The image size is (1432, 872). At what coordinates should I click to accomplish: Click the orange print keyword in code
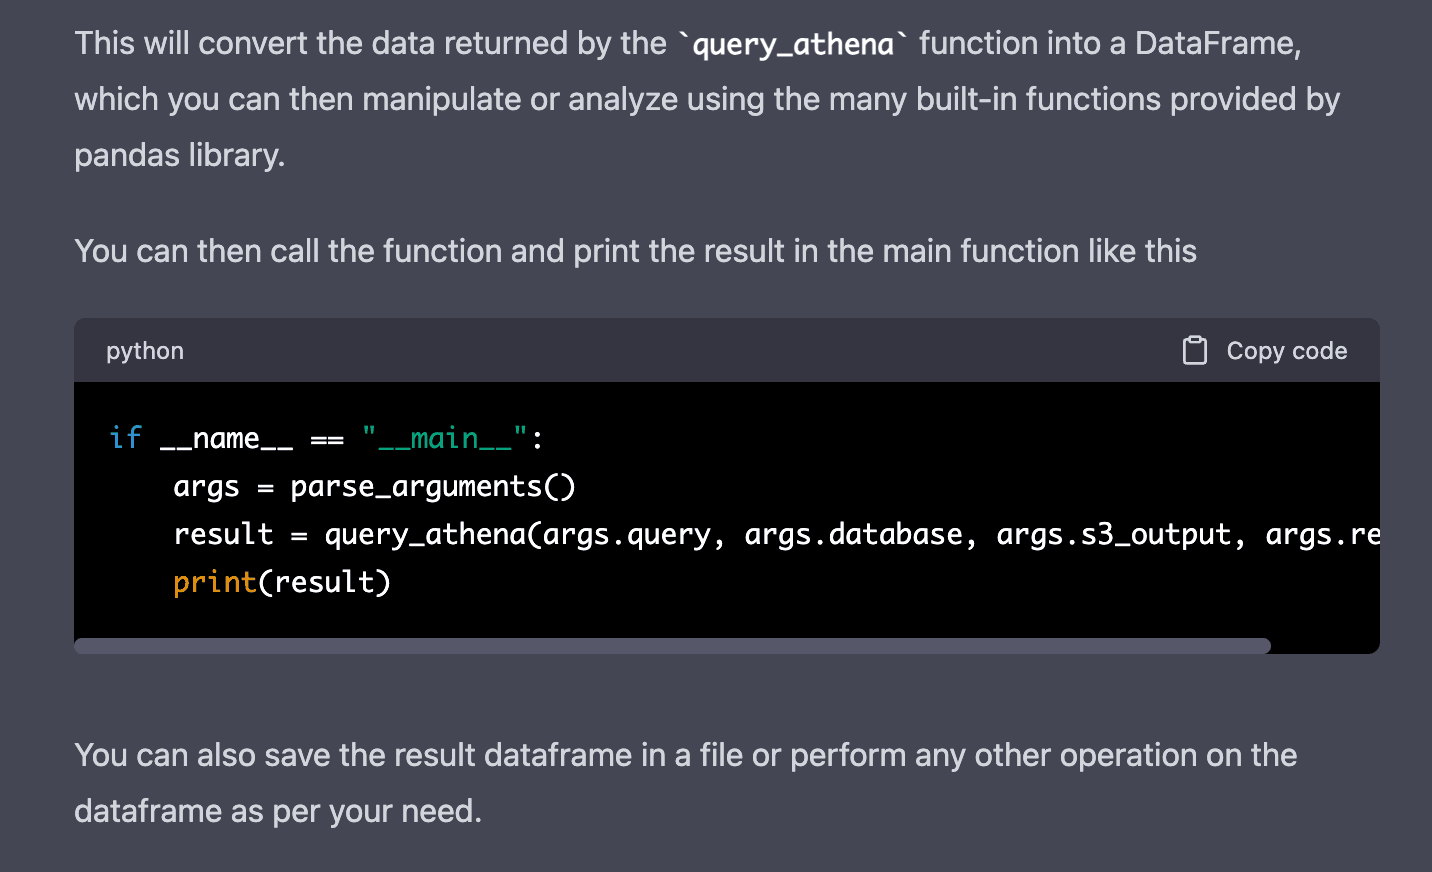[x=214, y=582]
